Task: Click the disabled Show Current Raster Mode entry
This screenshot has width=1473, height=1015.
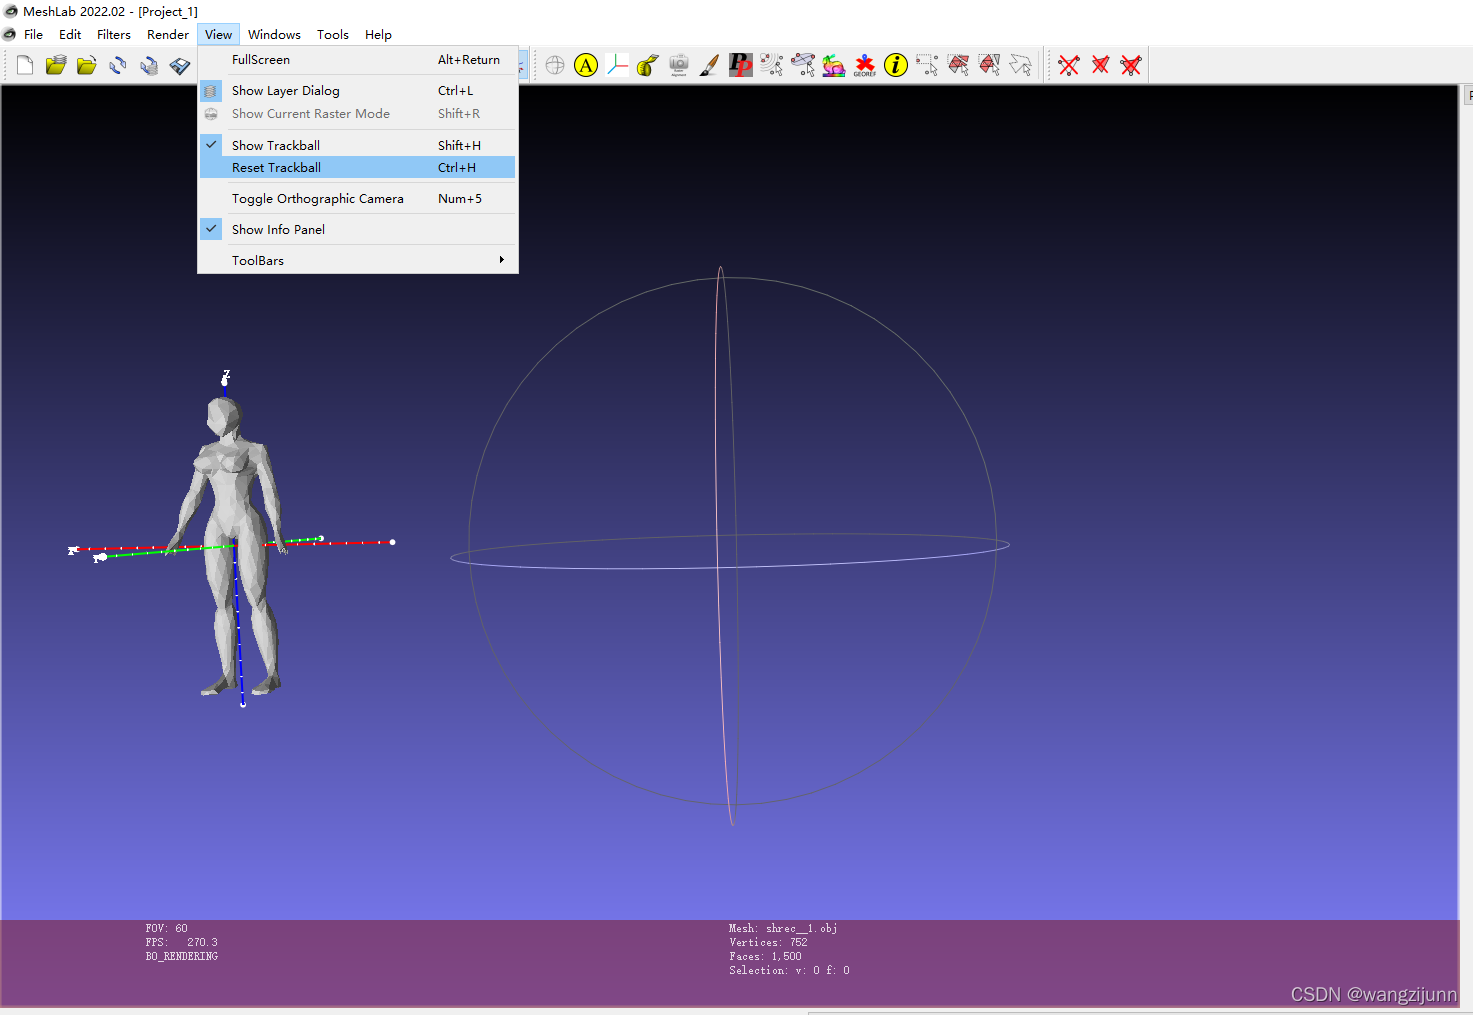Action: click(357, 113)
